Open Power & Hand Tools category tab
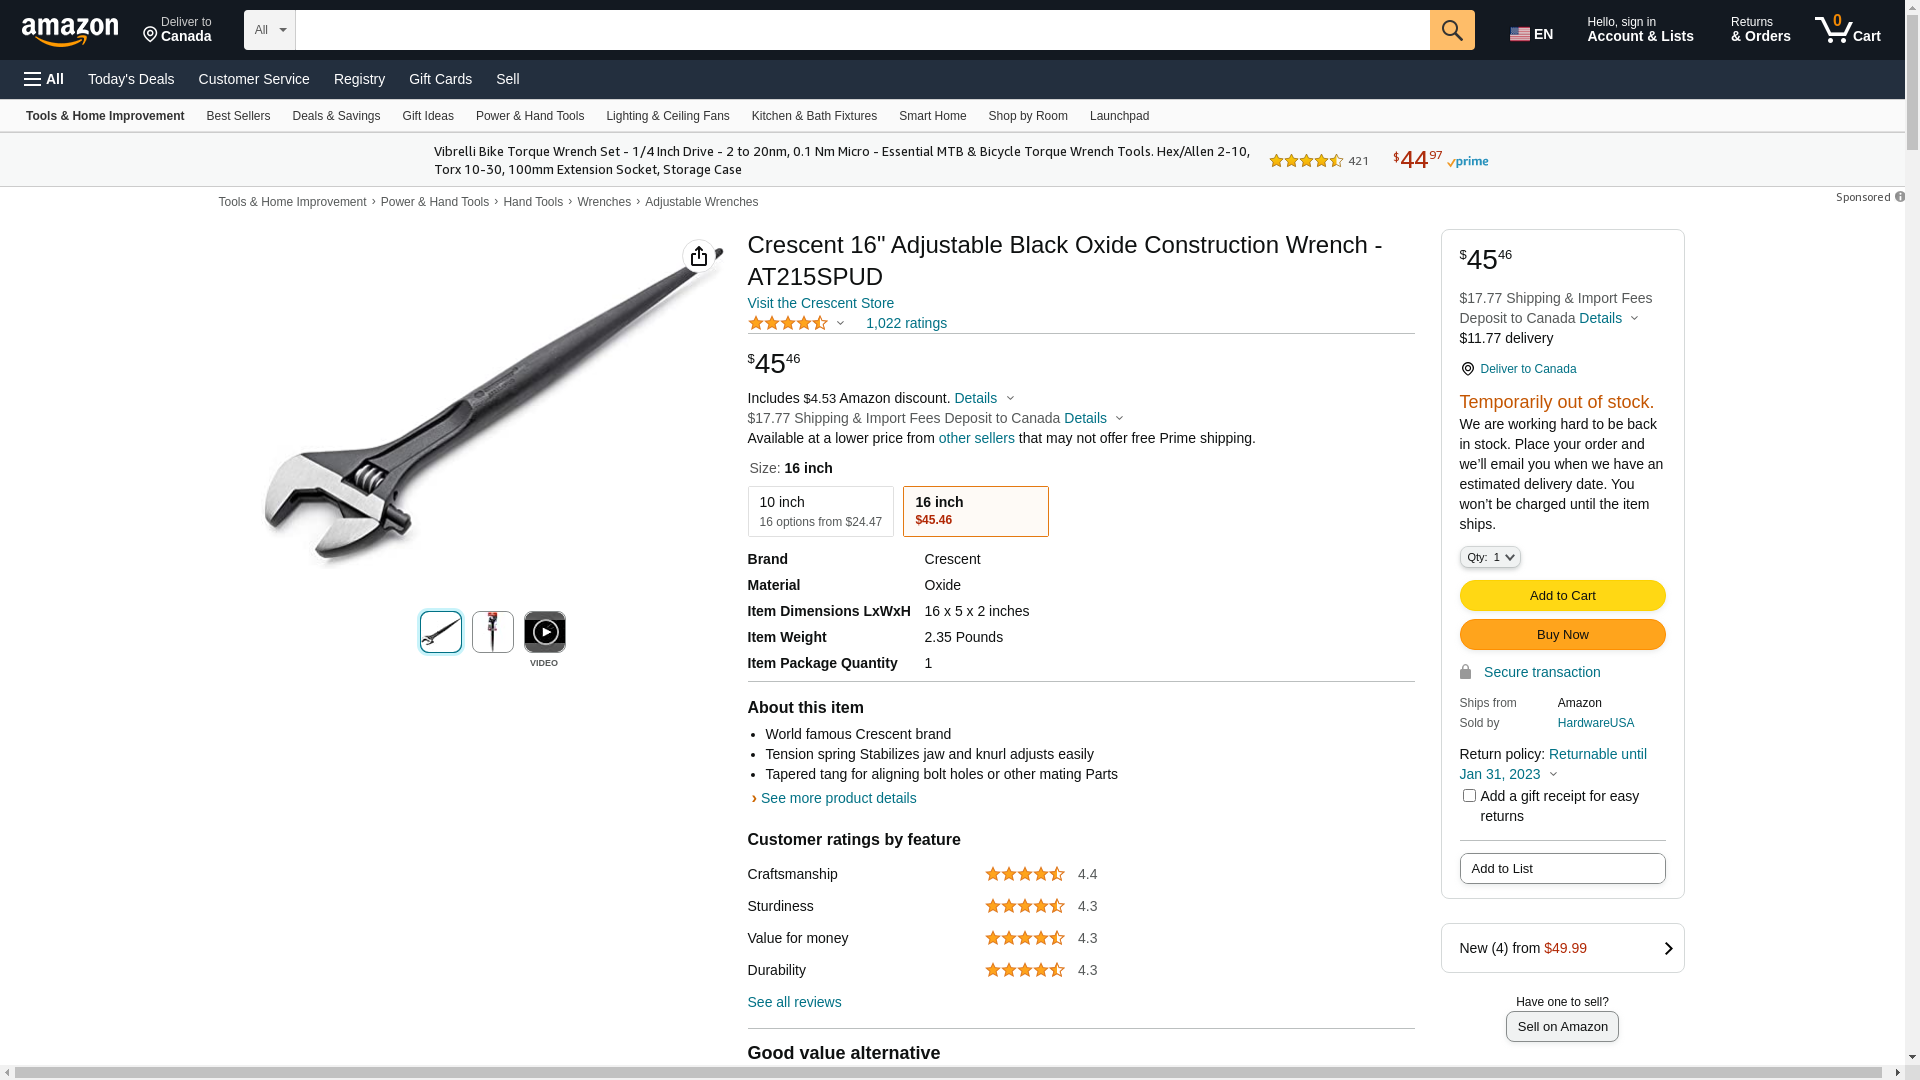Screen dimensions: 1920x1080 click(529, 116)
